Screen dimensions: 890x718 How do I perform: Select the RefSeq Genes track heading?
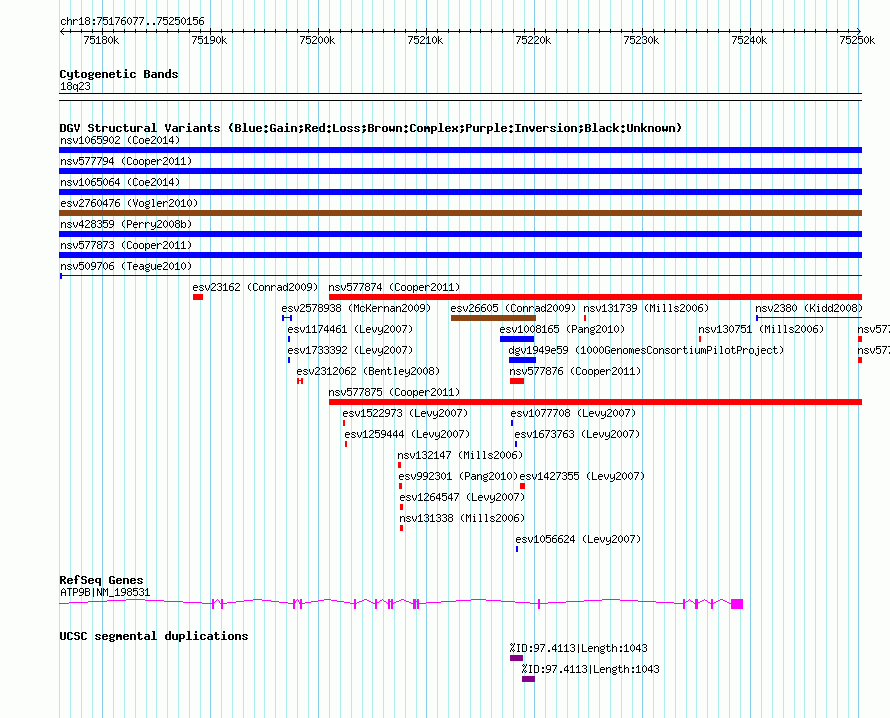[x=101, y=580]
